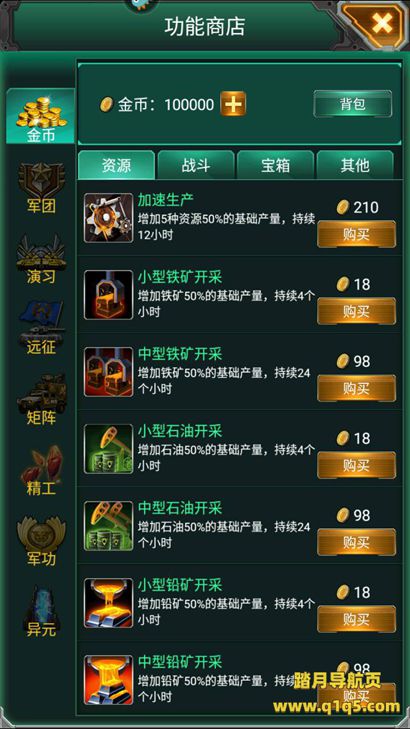Click the 小型石油开采 item thumbnail
This screenshot has height=729, width=410.
(x=108, y=449)
